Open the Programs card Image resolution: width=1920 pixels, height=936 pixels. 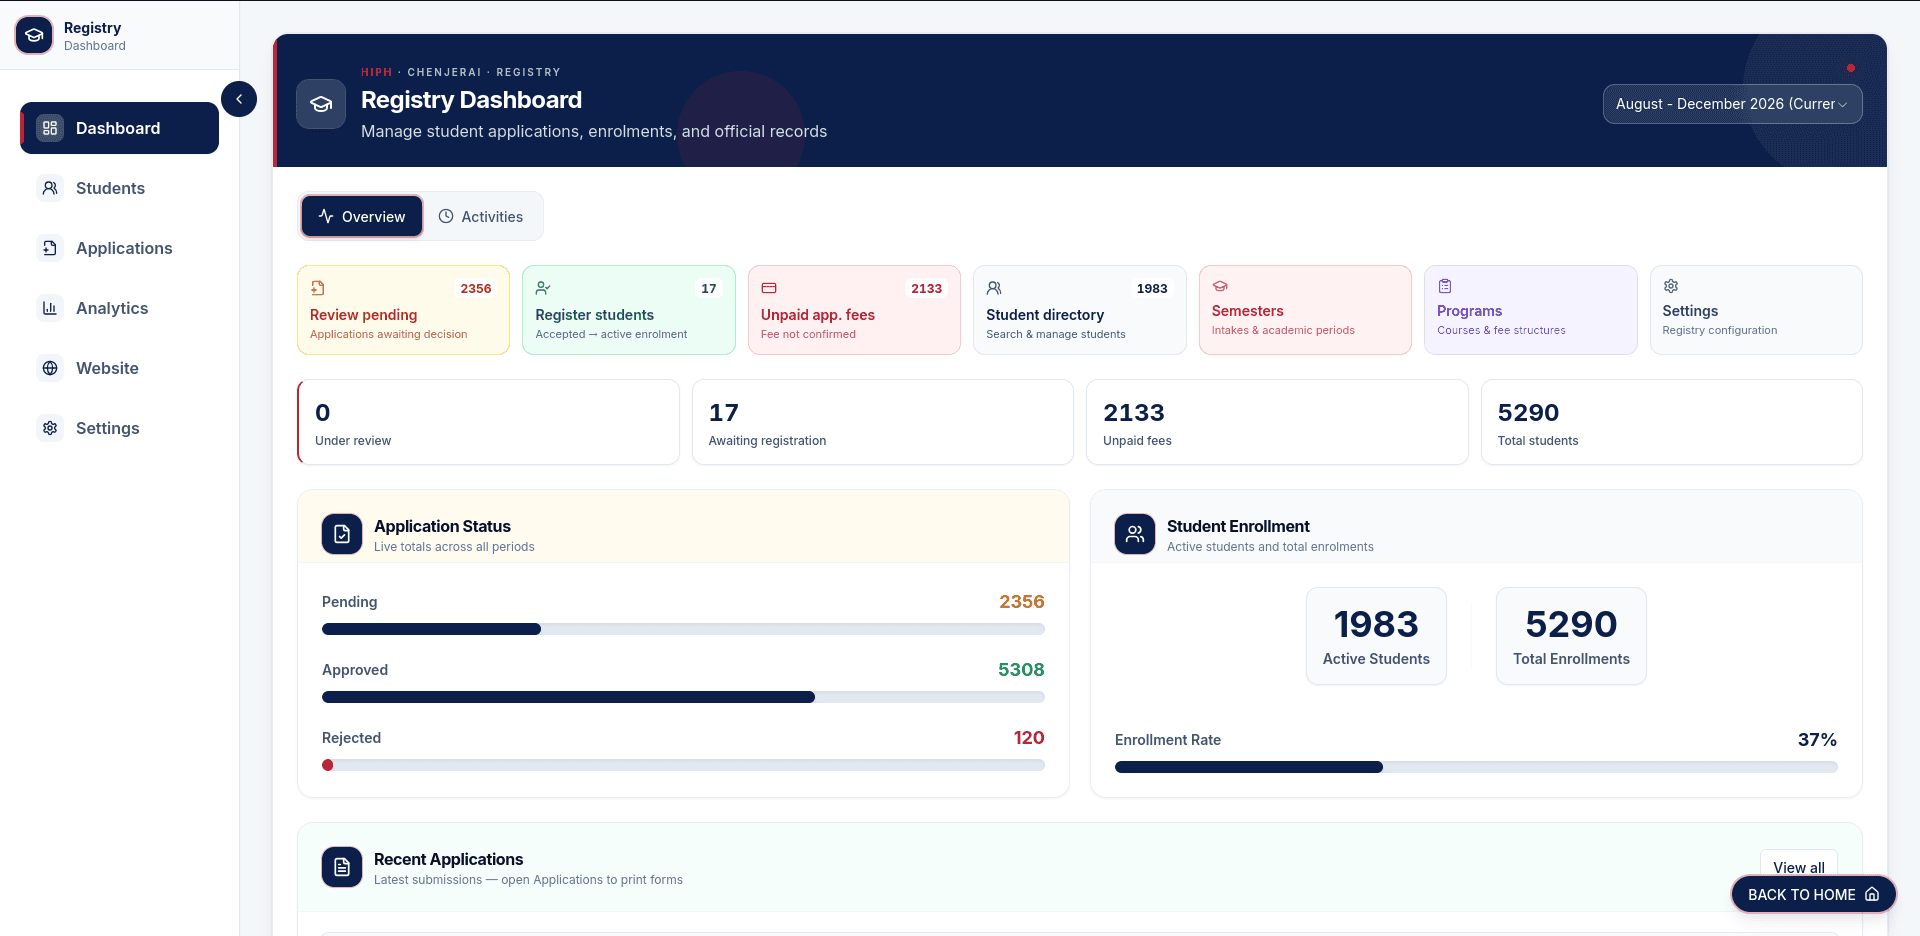point(1531,310)
